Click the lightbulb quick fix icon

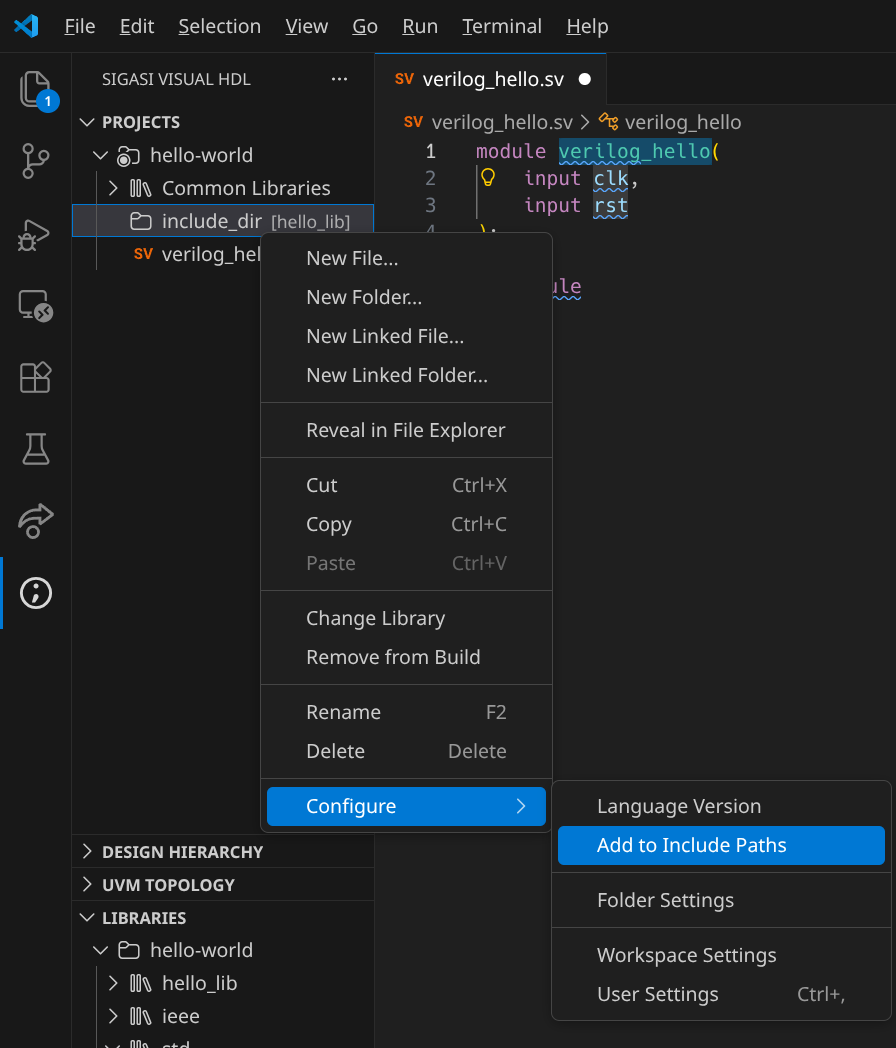coord(488,178)
